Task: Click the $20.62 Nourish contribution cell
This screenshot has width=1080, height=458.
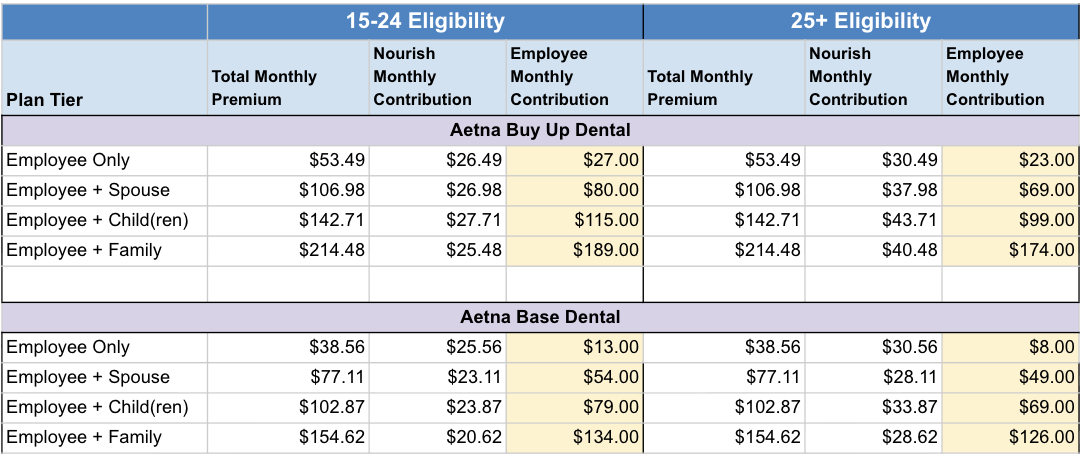Action: pyautogui.click(x=437, y=437)
